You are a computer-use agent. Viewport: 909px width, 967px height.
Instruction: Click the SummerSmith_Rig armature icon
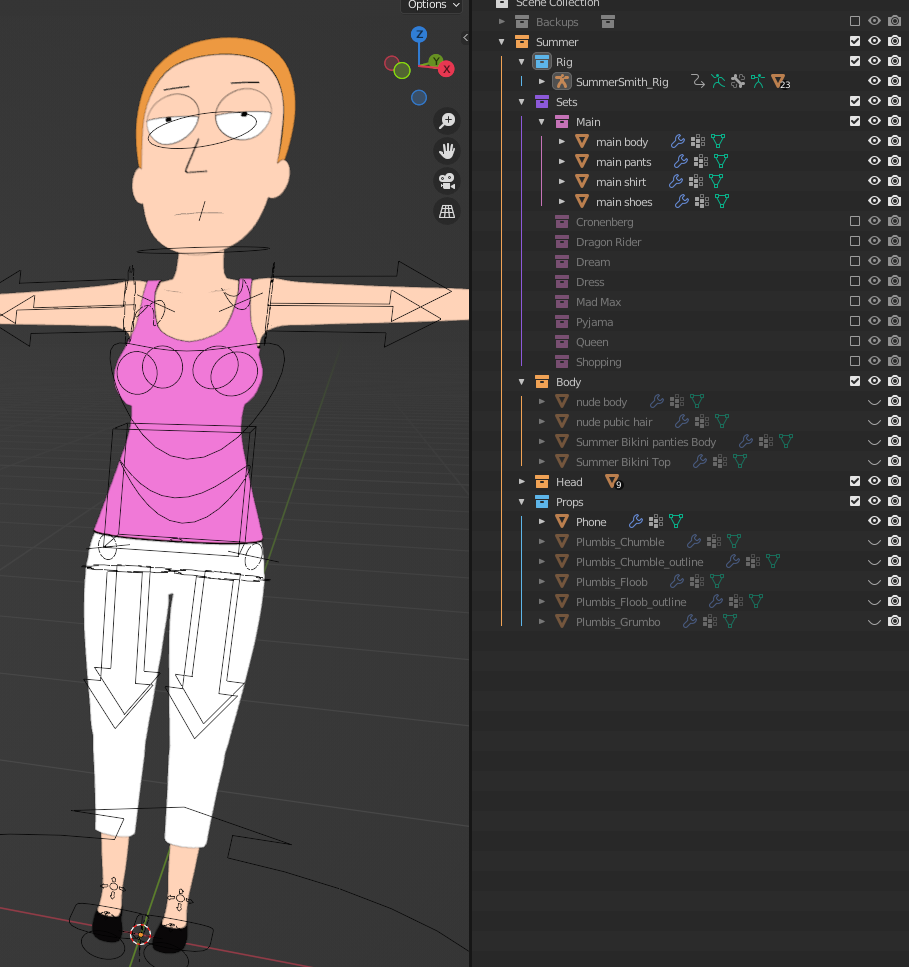click(562, 81)
